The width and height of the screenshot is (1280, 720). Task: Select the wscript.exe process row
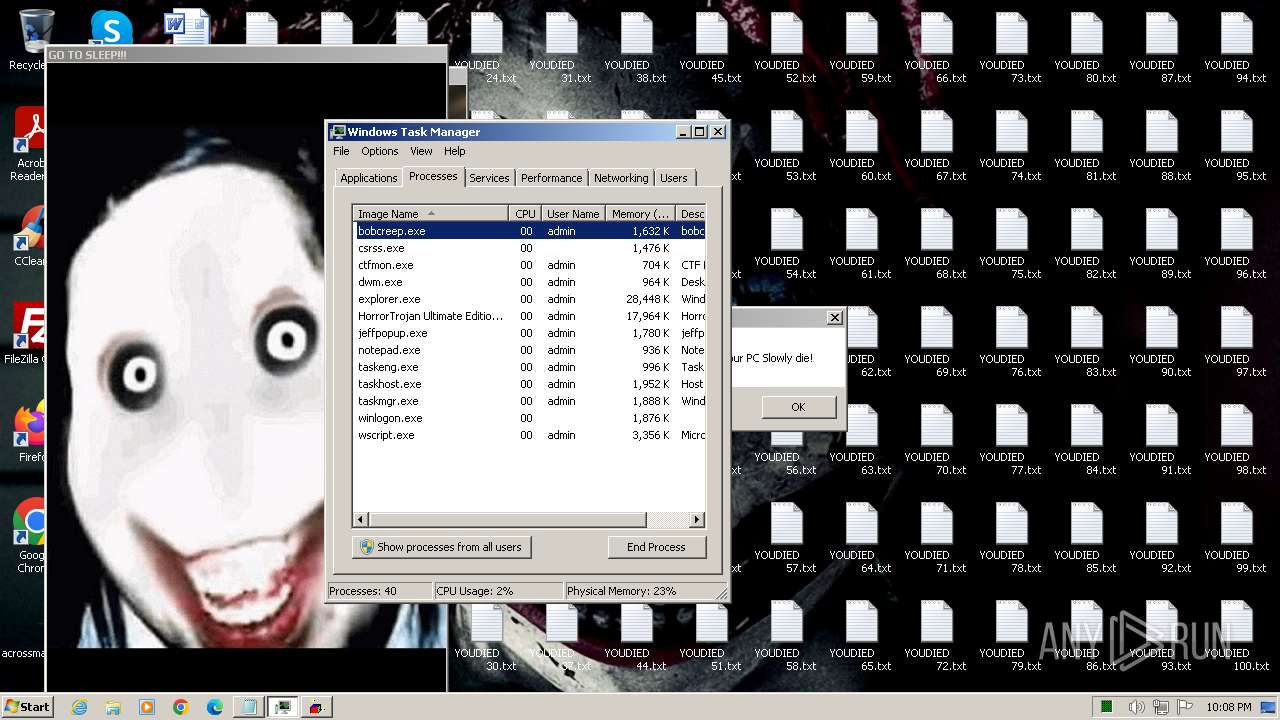point(529,435)
